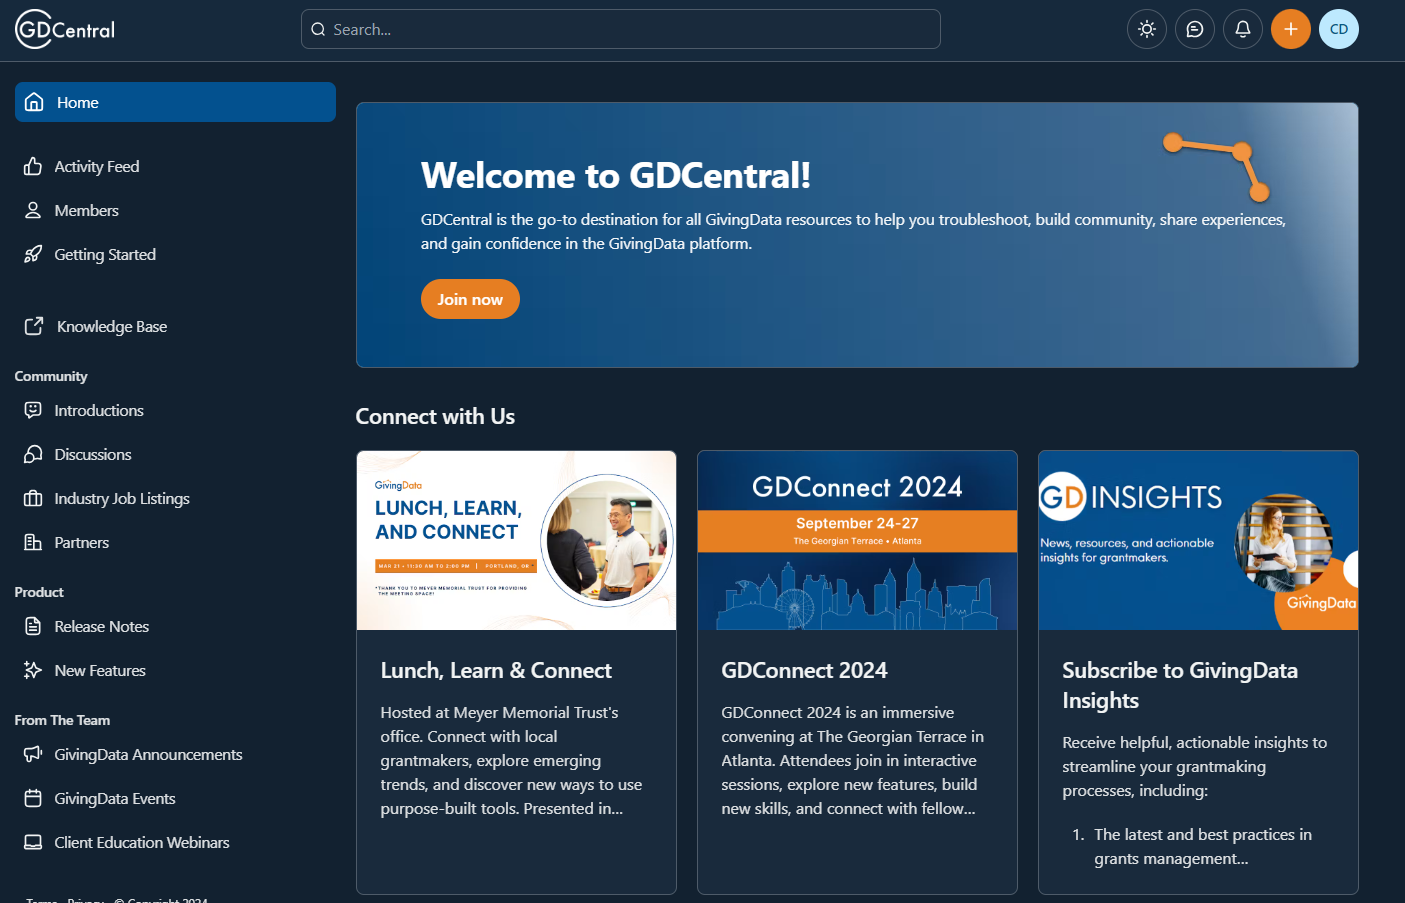This screenshot has height=903, width=1405.
Task: Click the orange plus create button
Action: tap(1291, 29)
